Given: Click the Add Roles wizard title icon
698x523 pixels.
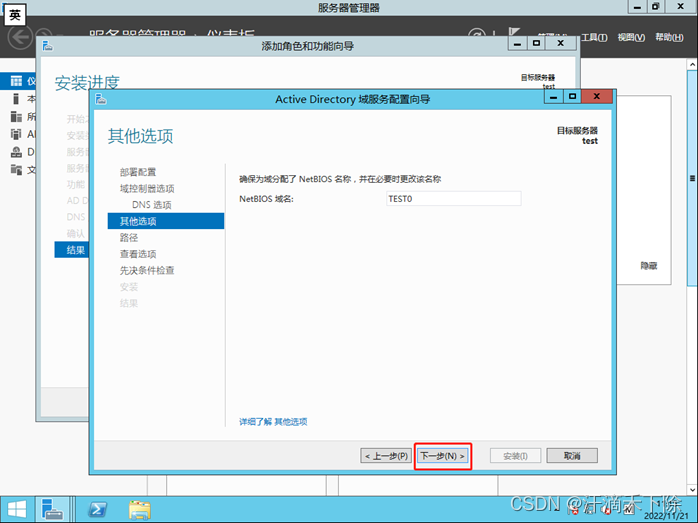Looking at the screenshot, I should (x=48, y=45).
